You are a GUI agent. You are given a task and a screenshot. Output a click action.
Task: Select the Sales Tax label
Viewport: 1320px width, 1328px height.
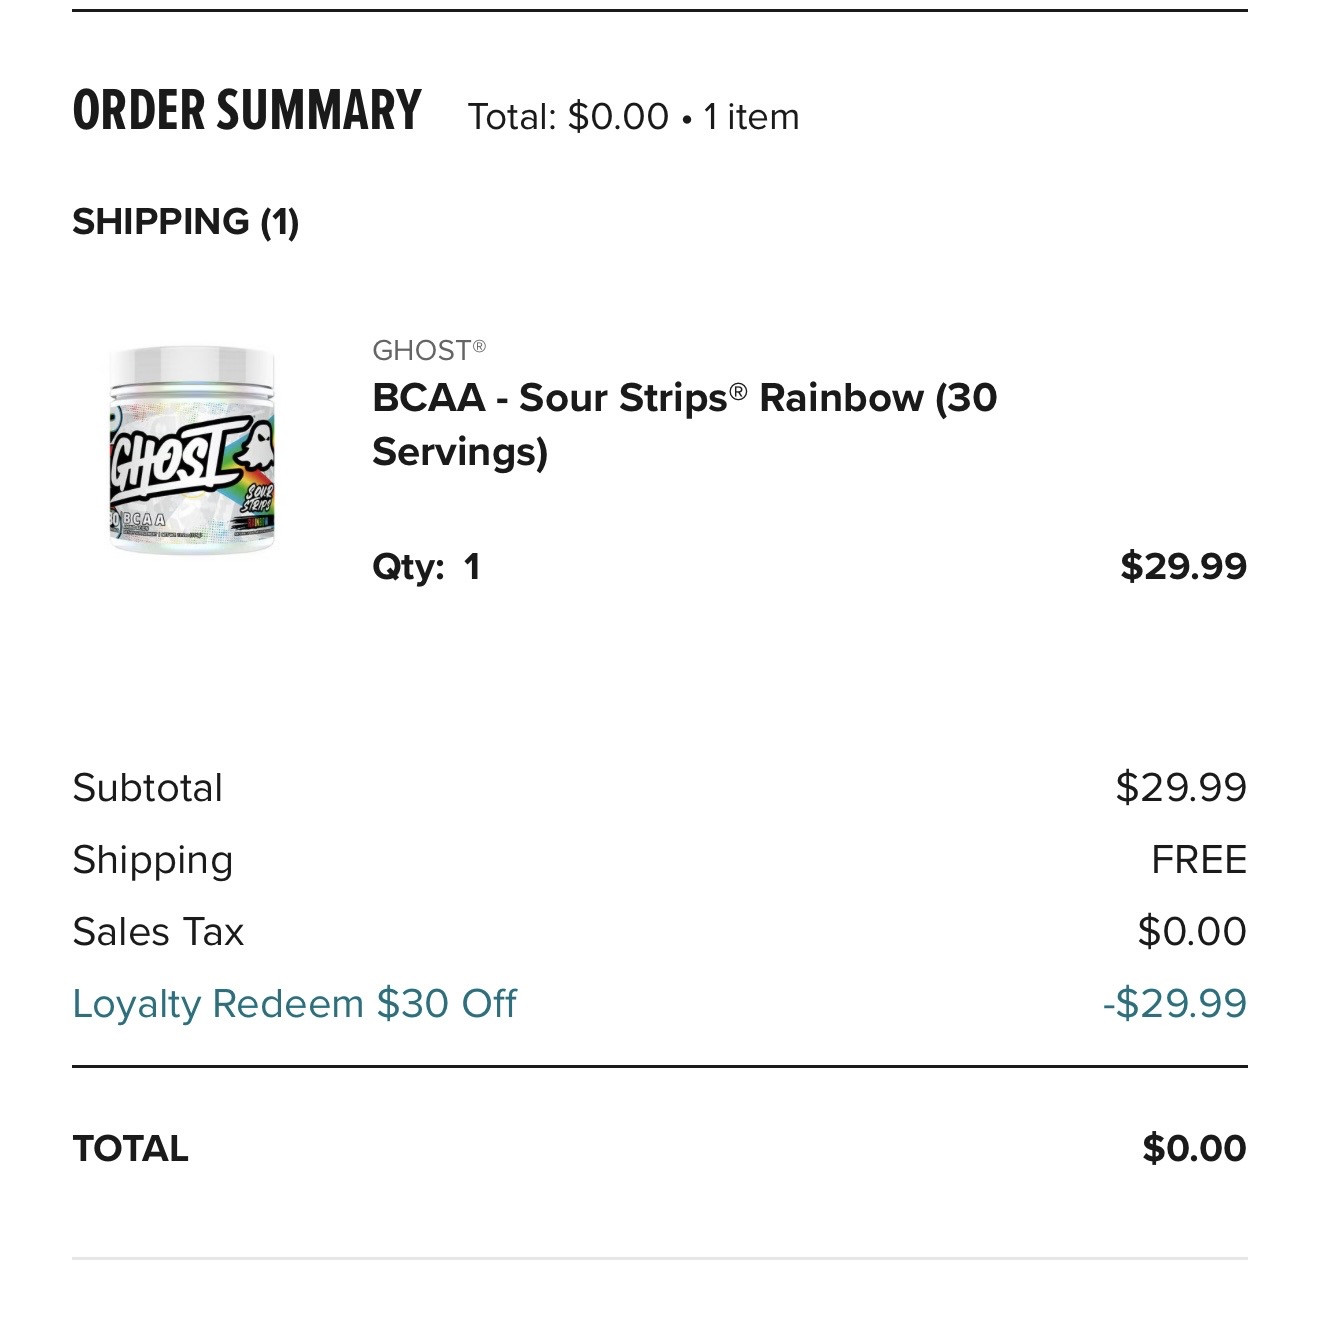(x=158, y=932)
